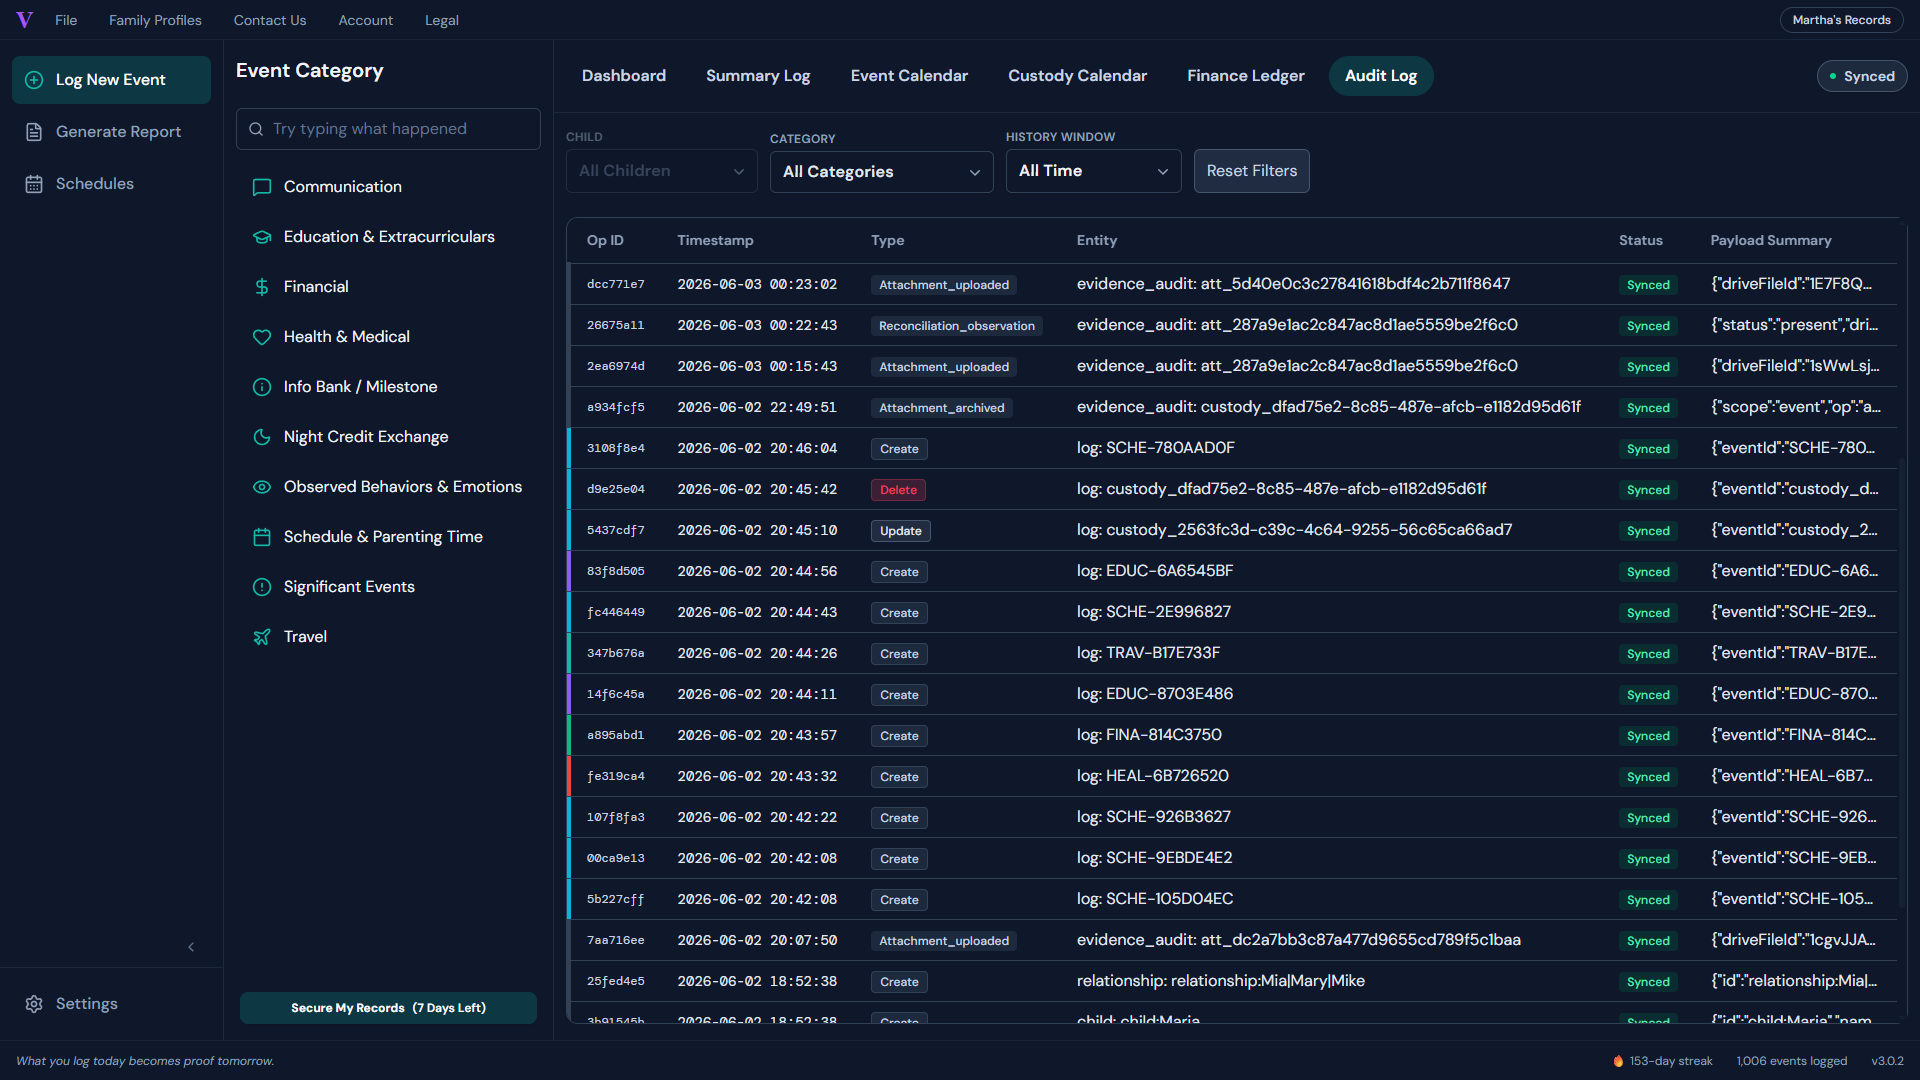1920x1080 pixels.
Task: Click the Synced status pill at top right
Action: tap(1861, 76)
